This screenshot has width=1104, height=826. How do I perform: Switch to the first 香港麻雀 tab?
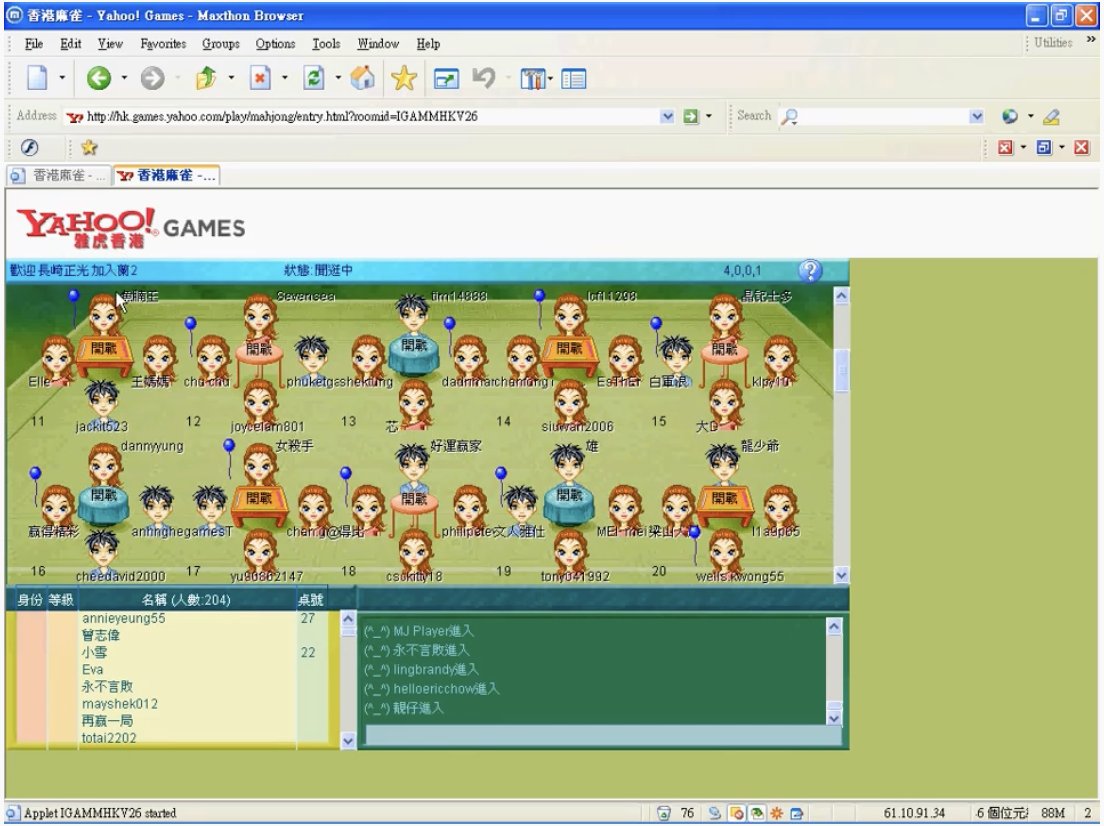click(x=59, y=175)
